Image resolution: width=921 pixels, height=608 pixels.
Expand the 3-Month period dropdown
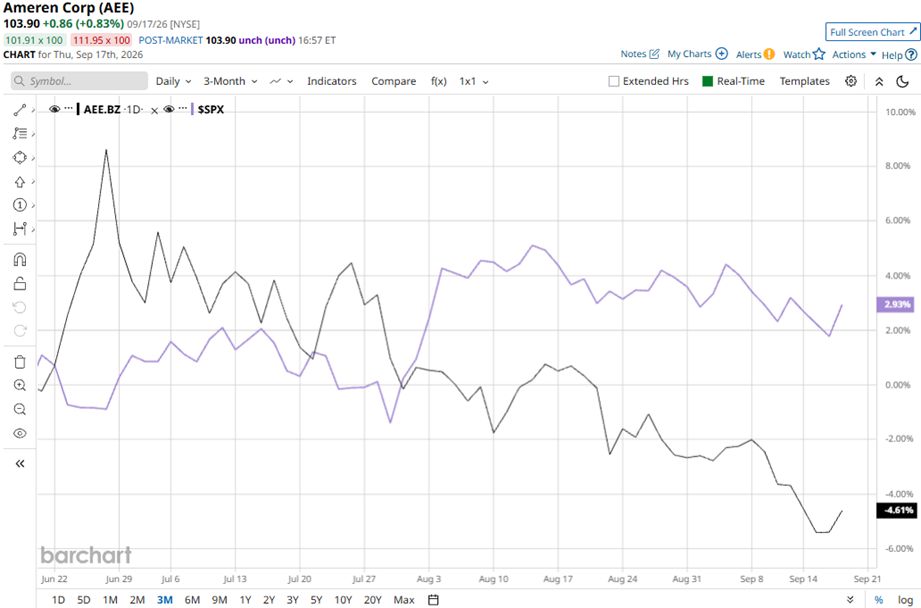tap(230, 82)
